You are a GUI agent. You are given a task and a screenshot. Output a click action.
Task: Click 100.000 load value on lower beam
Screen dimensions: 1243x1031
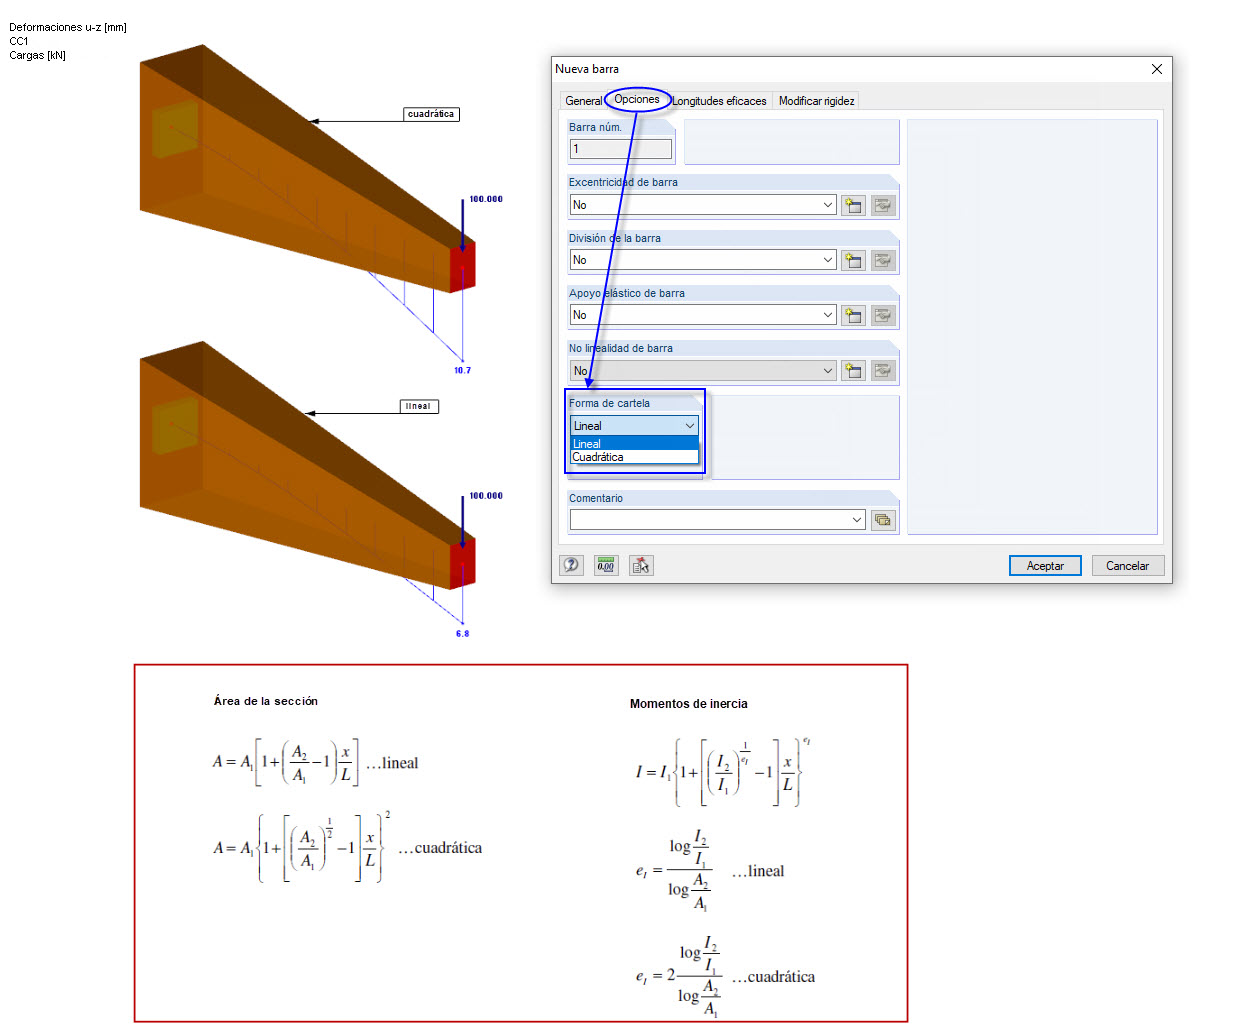486,496
